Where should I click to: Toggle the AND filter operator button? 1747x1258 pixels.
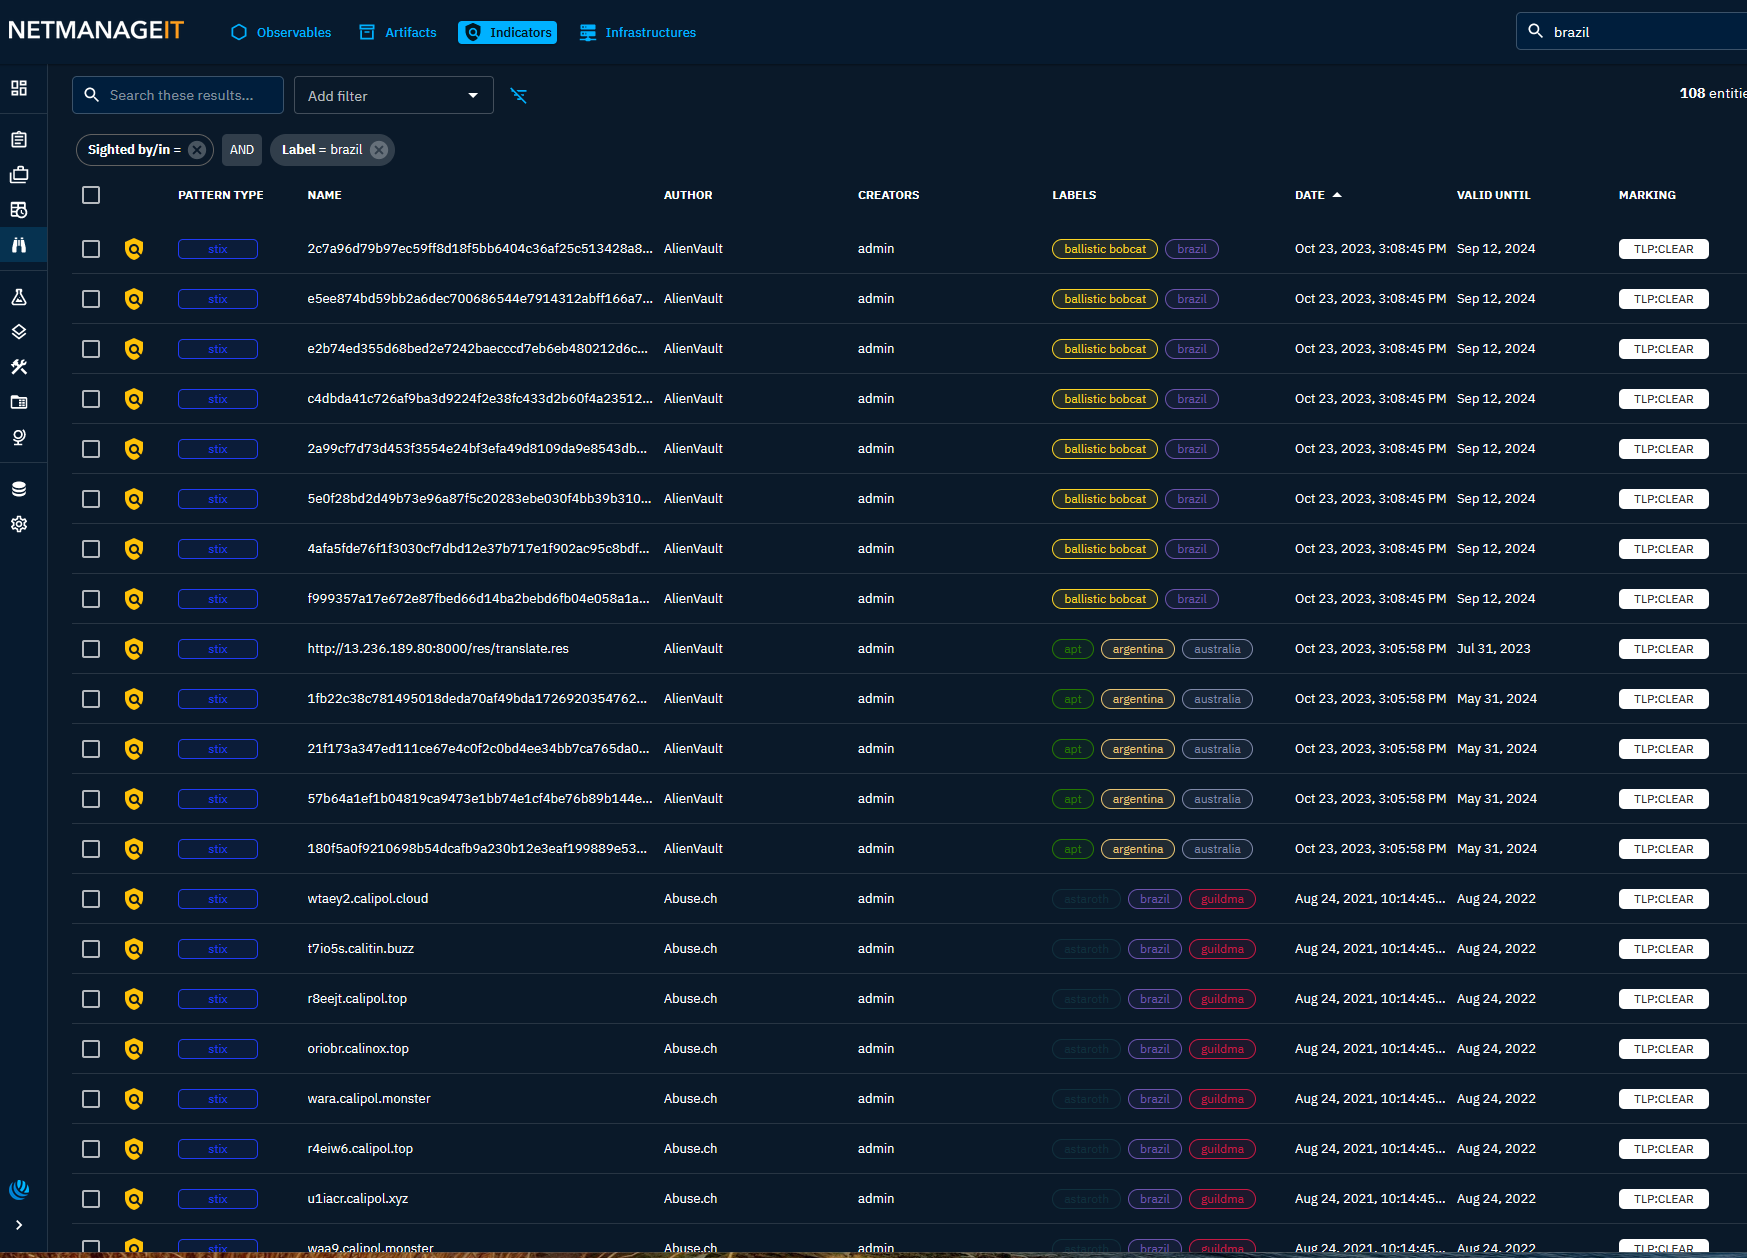coord(242,150)
